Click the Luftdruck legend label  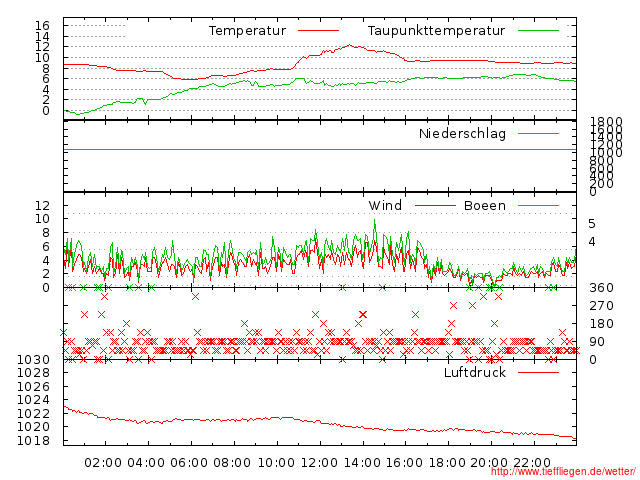click(x=475, y=372)
